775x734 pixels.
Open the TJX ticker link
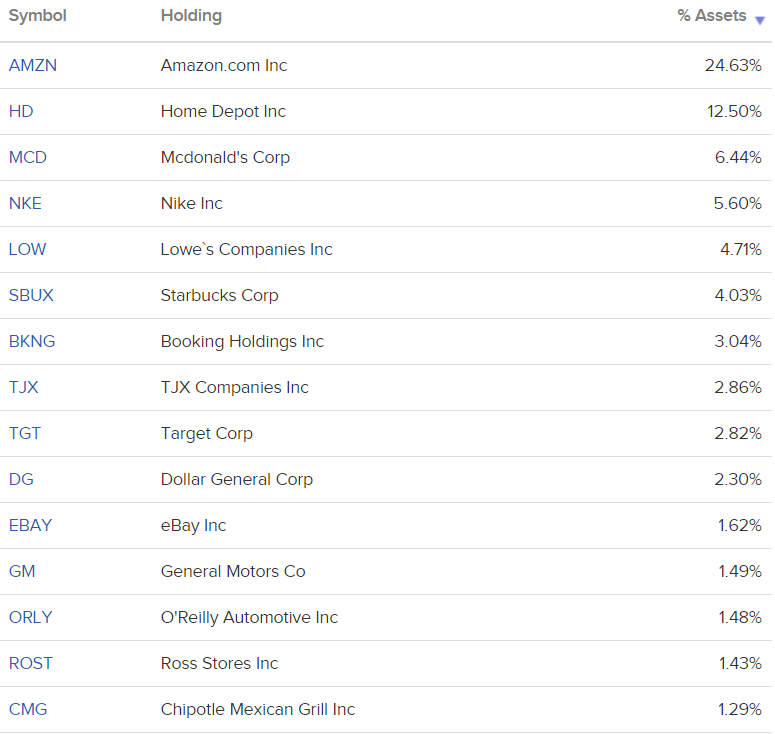click(x=24, y=387)
